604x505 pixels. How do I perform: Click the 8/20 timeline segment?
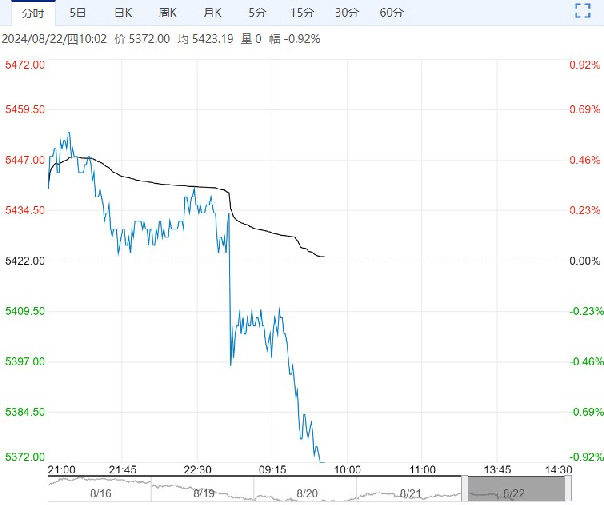[307, 491]
